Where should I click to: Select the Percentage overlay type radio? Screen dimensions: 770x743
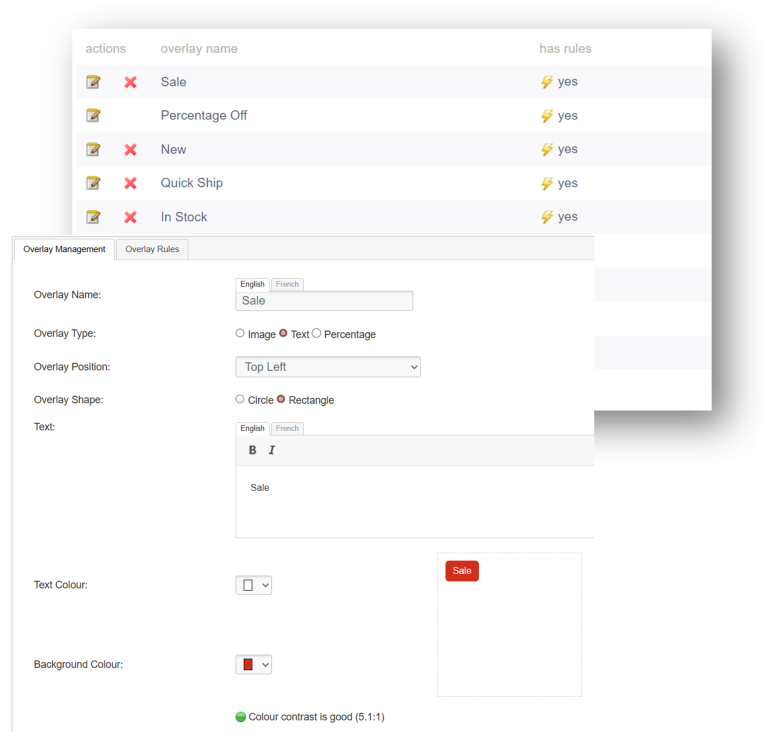pos(317,333)
